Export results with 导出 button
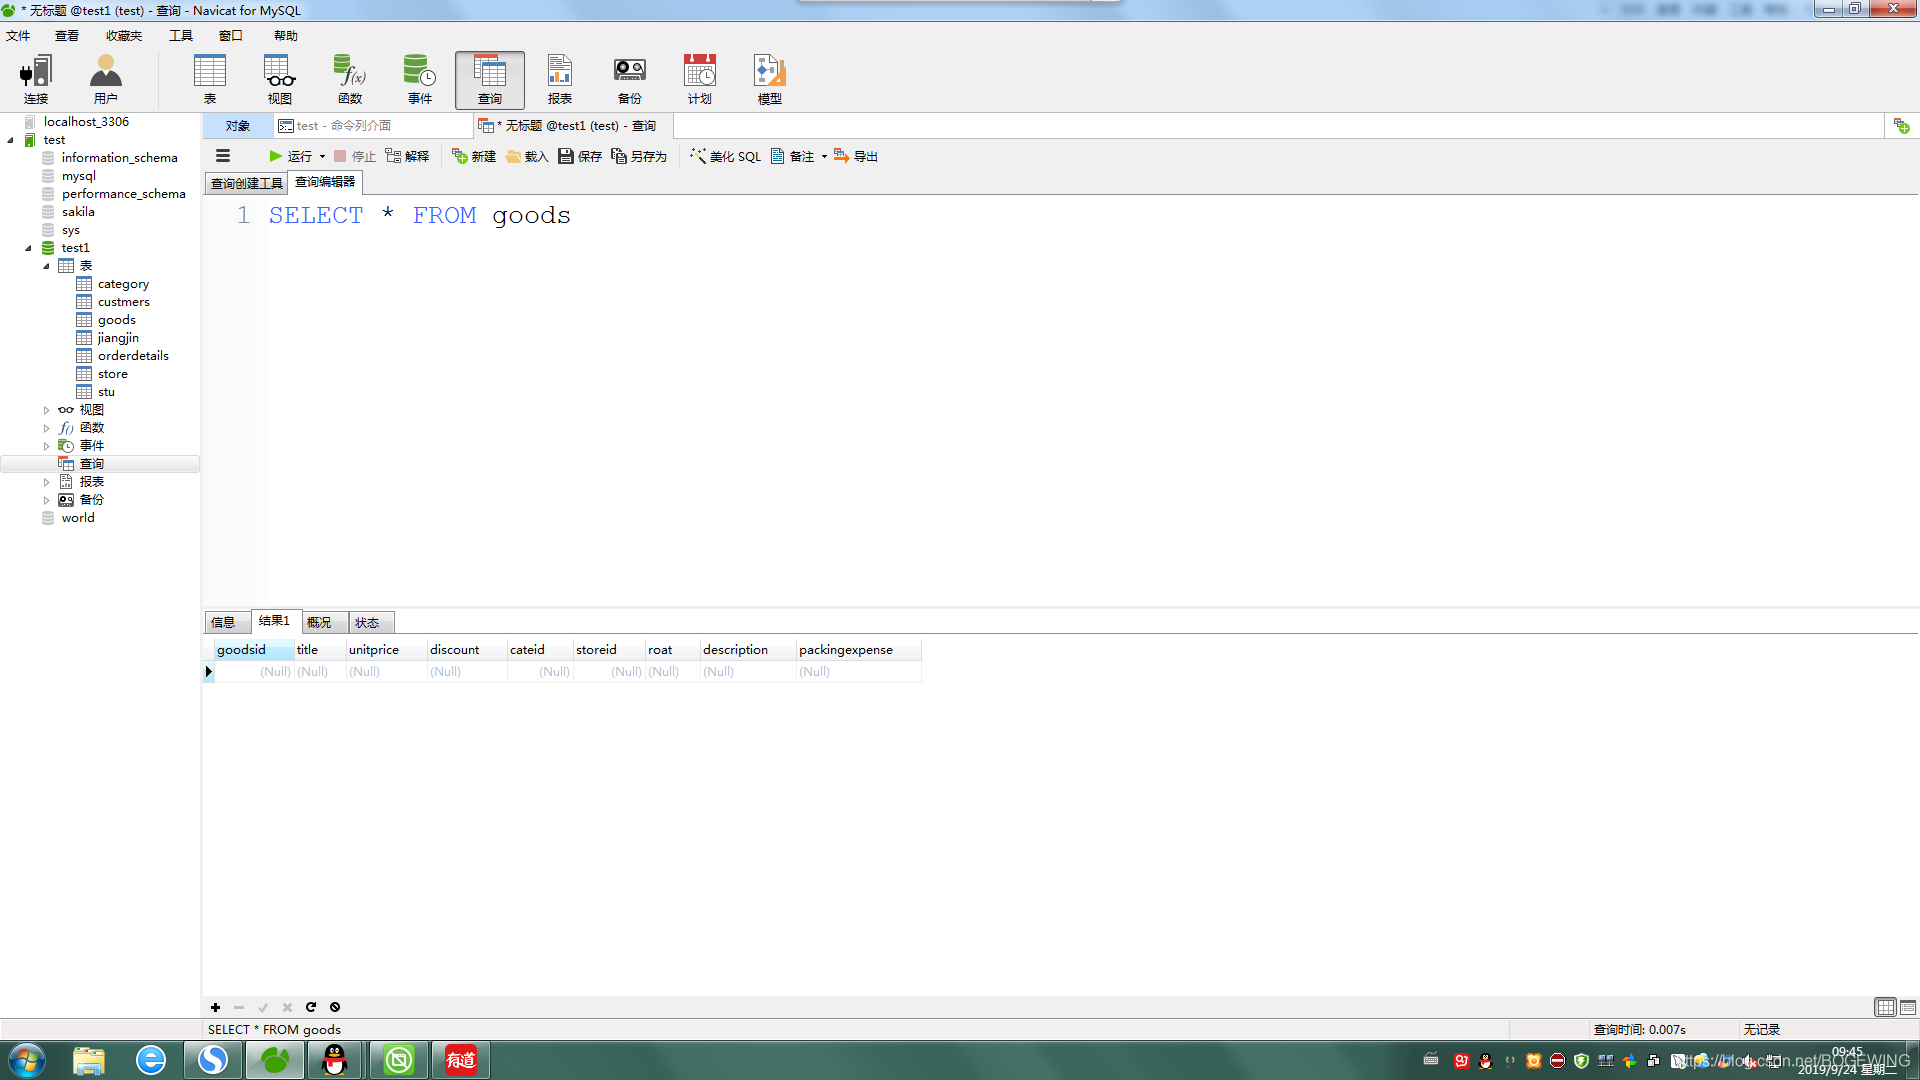The width and height of the screenshot is (1920, 1080). click(856, 156)
